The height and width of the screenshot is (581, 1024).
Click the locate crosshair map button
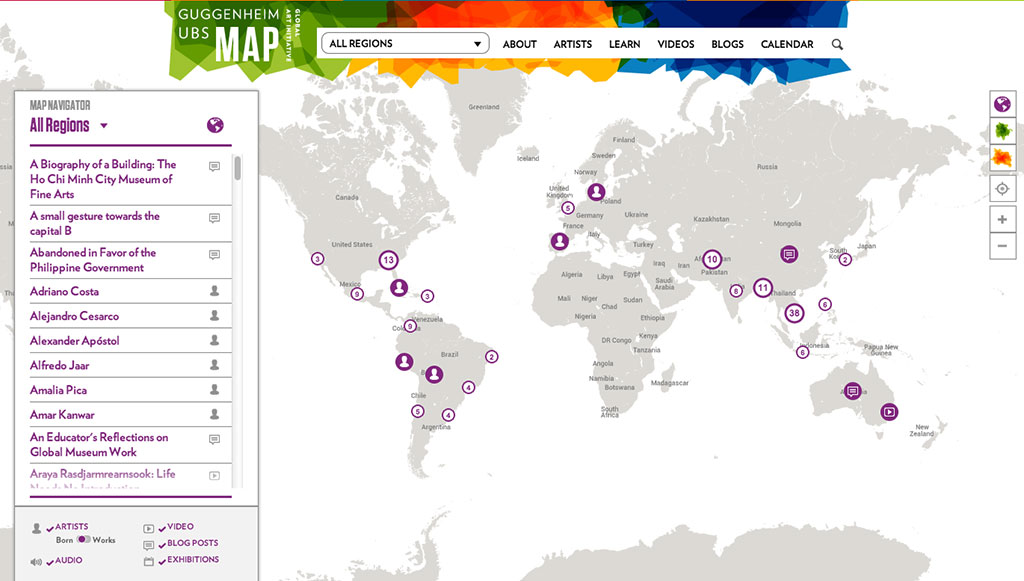tap(1002, 189)
